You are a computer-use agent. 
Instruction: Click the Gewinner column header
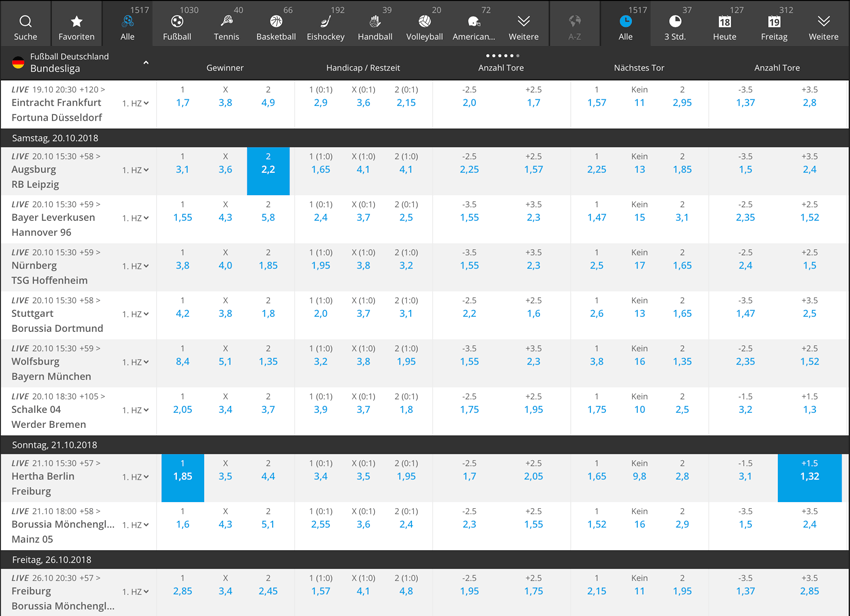tap(225, 68)
